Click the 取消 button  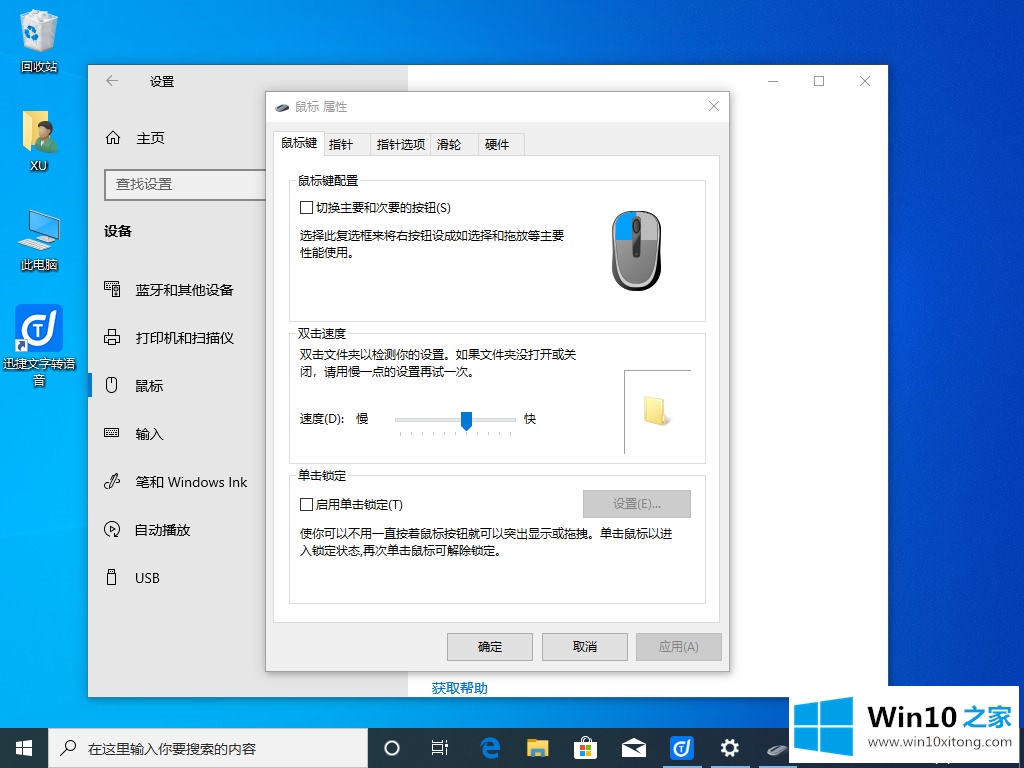[x=584, y=647]
